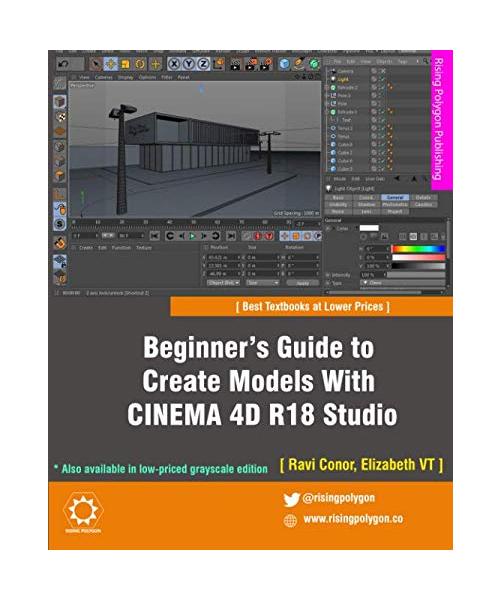
Task: Open the viewport Options menu
Action: pyautogui.click(x=147, y=77)
